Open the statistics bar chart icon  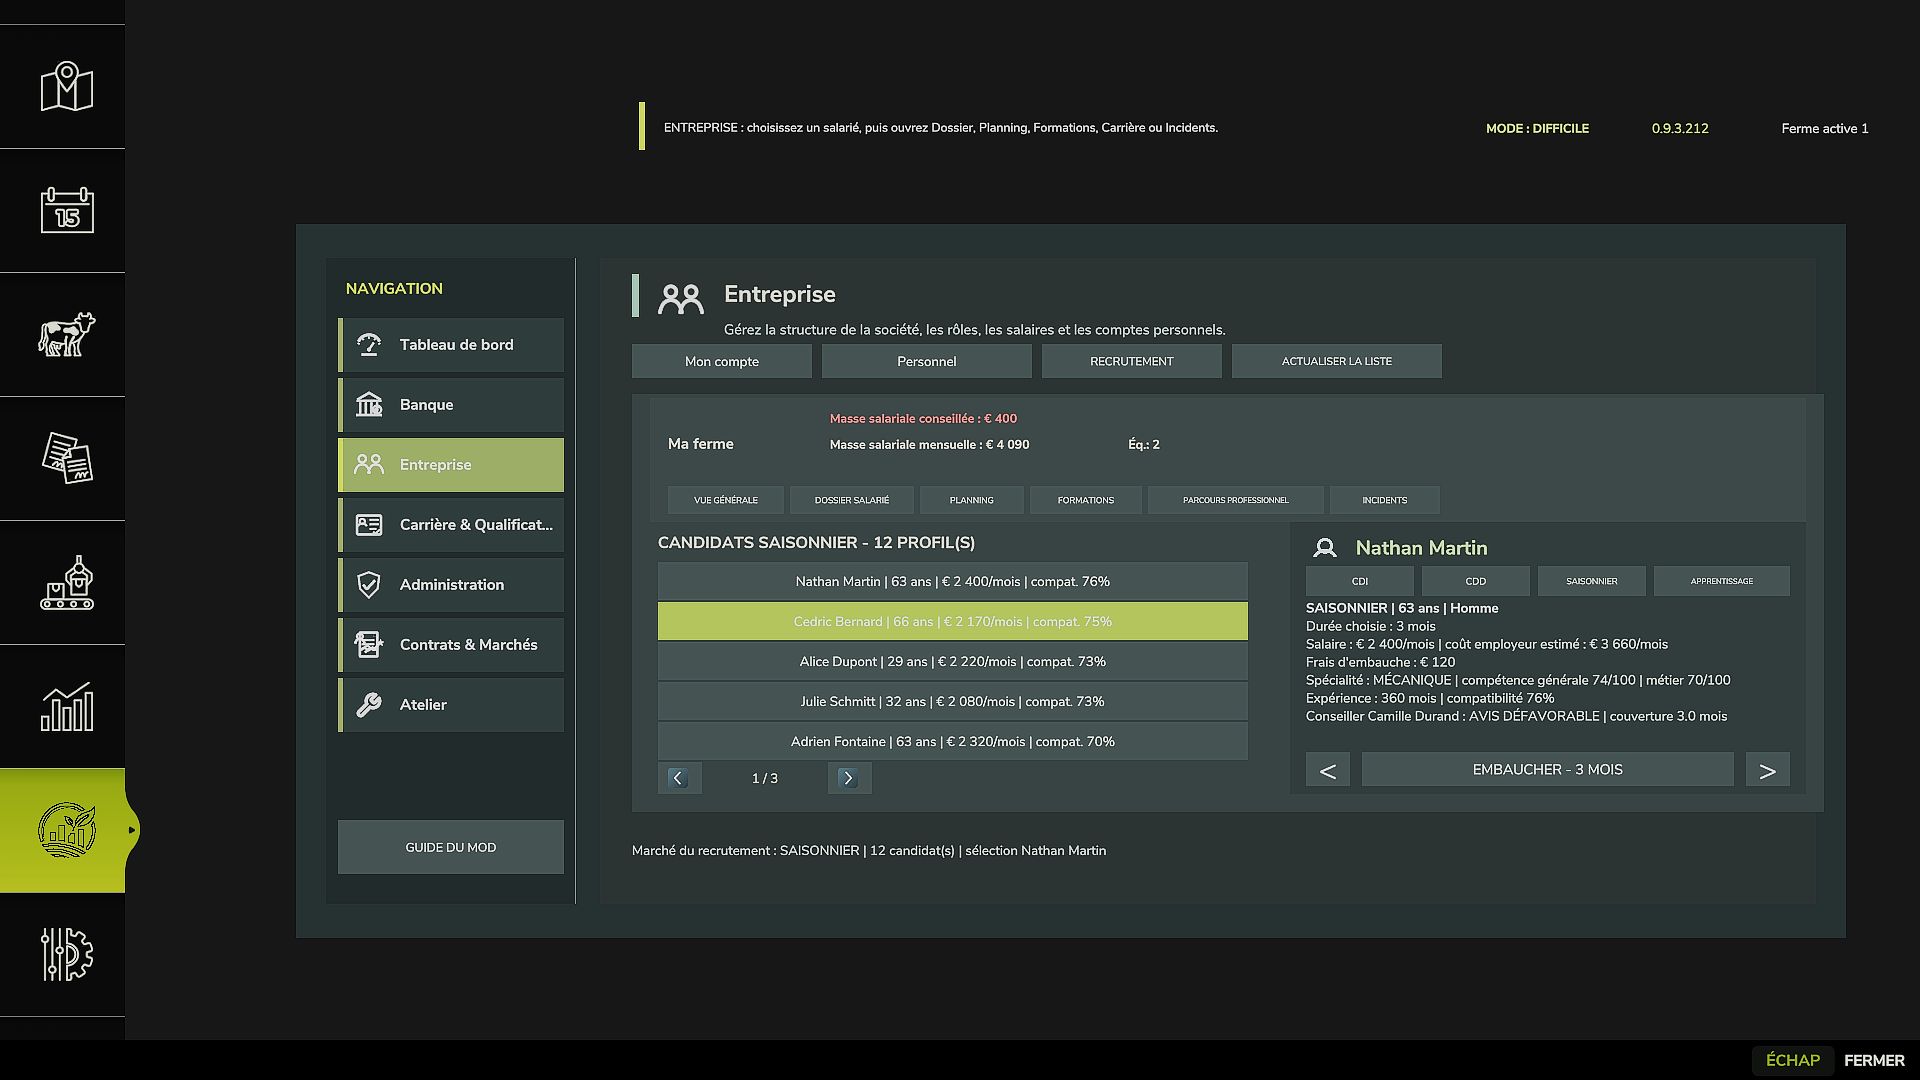tap(67, 706)
